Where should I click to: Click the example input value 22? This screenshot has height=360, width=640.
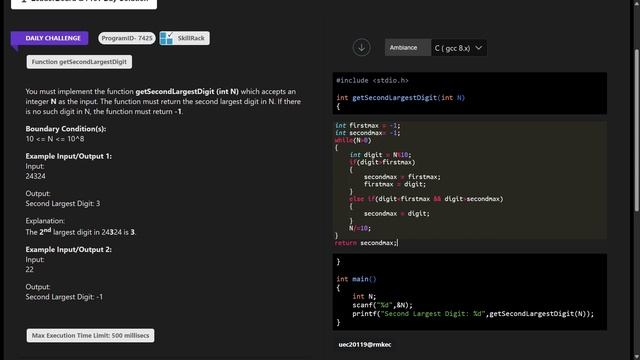click(29, 270)
